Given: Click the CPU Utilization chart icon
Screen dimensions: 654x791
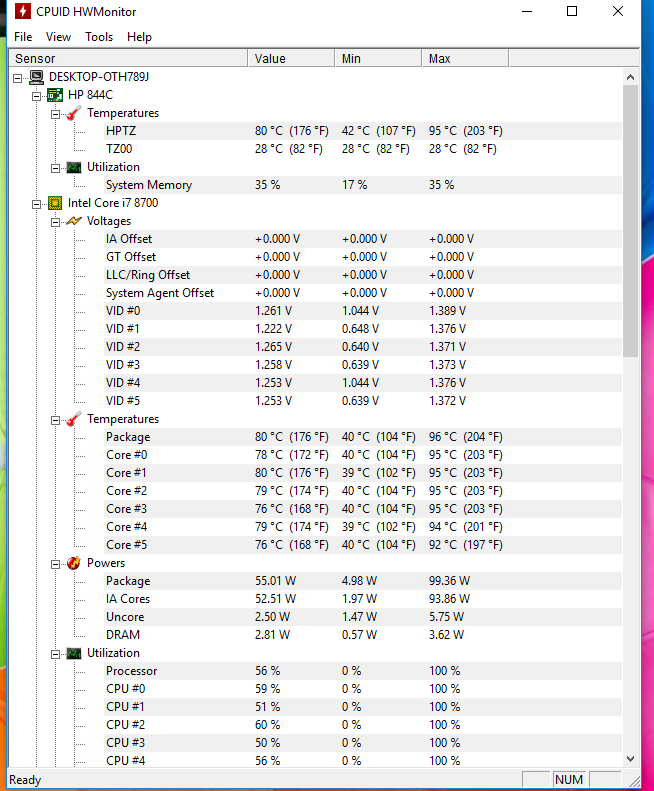Looking at the screenshot, I should click(74, 653).
